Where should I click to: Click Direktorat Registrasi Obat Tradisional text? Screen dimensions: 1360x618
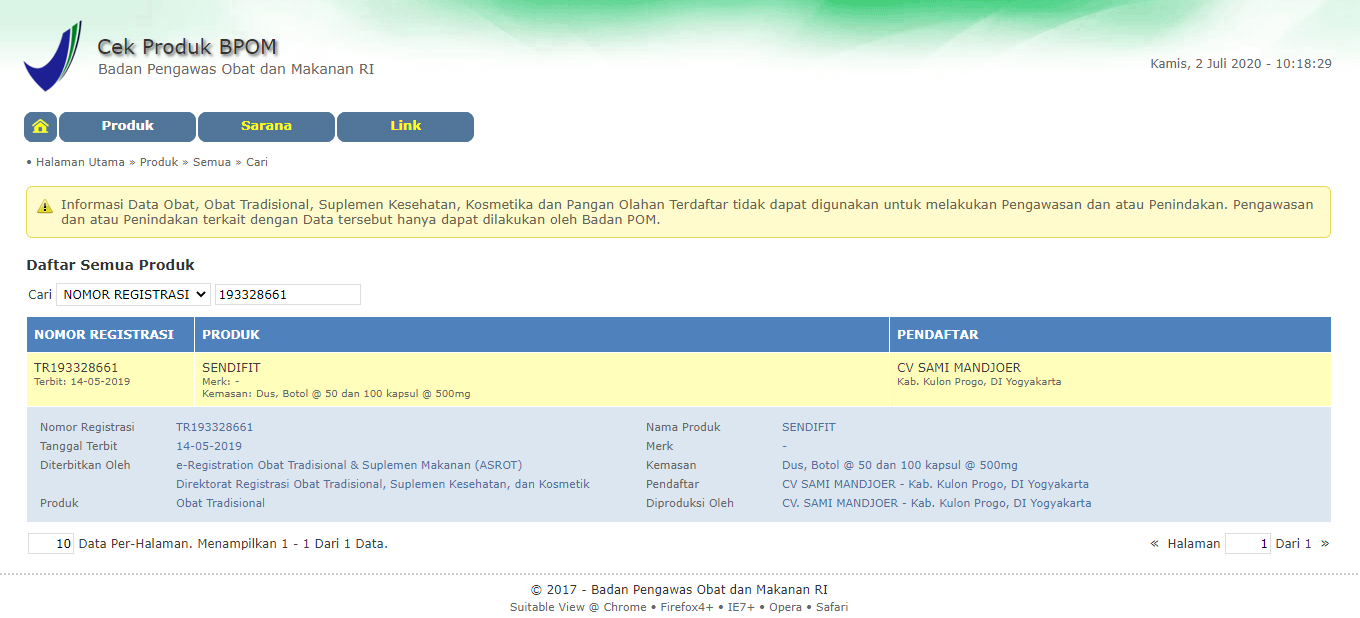(383, 484)
